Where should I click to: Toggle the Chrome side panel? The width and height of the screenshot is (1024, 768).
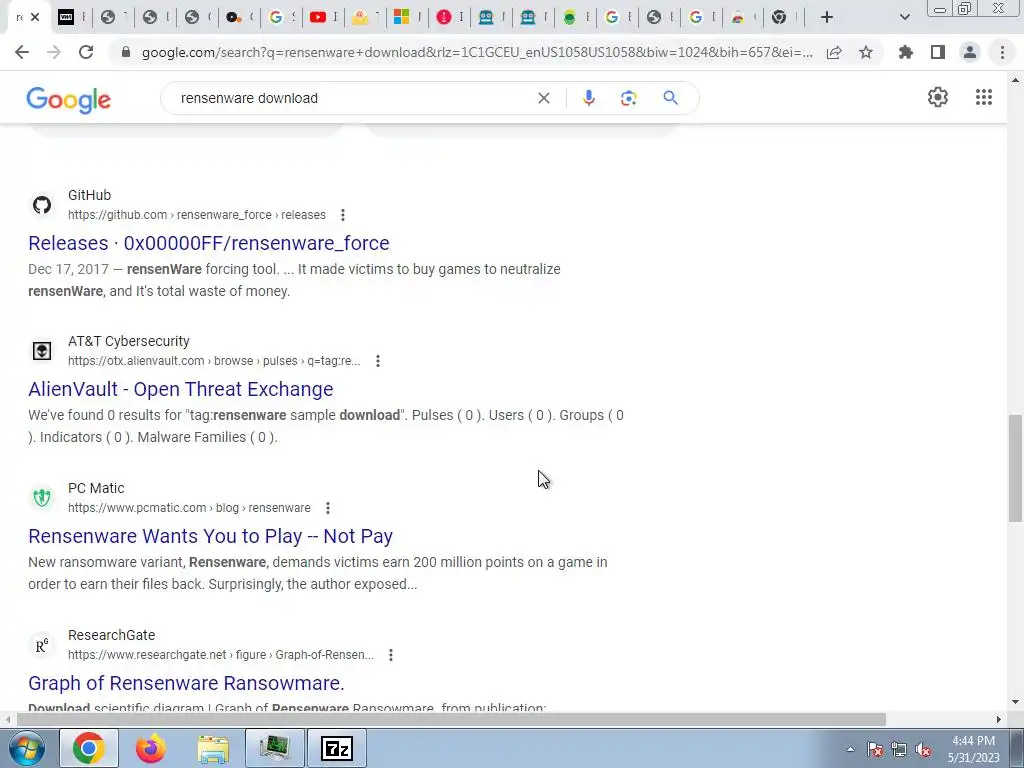[x=938, y=52]
